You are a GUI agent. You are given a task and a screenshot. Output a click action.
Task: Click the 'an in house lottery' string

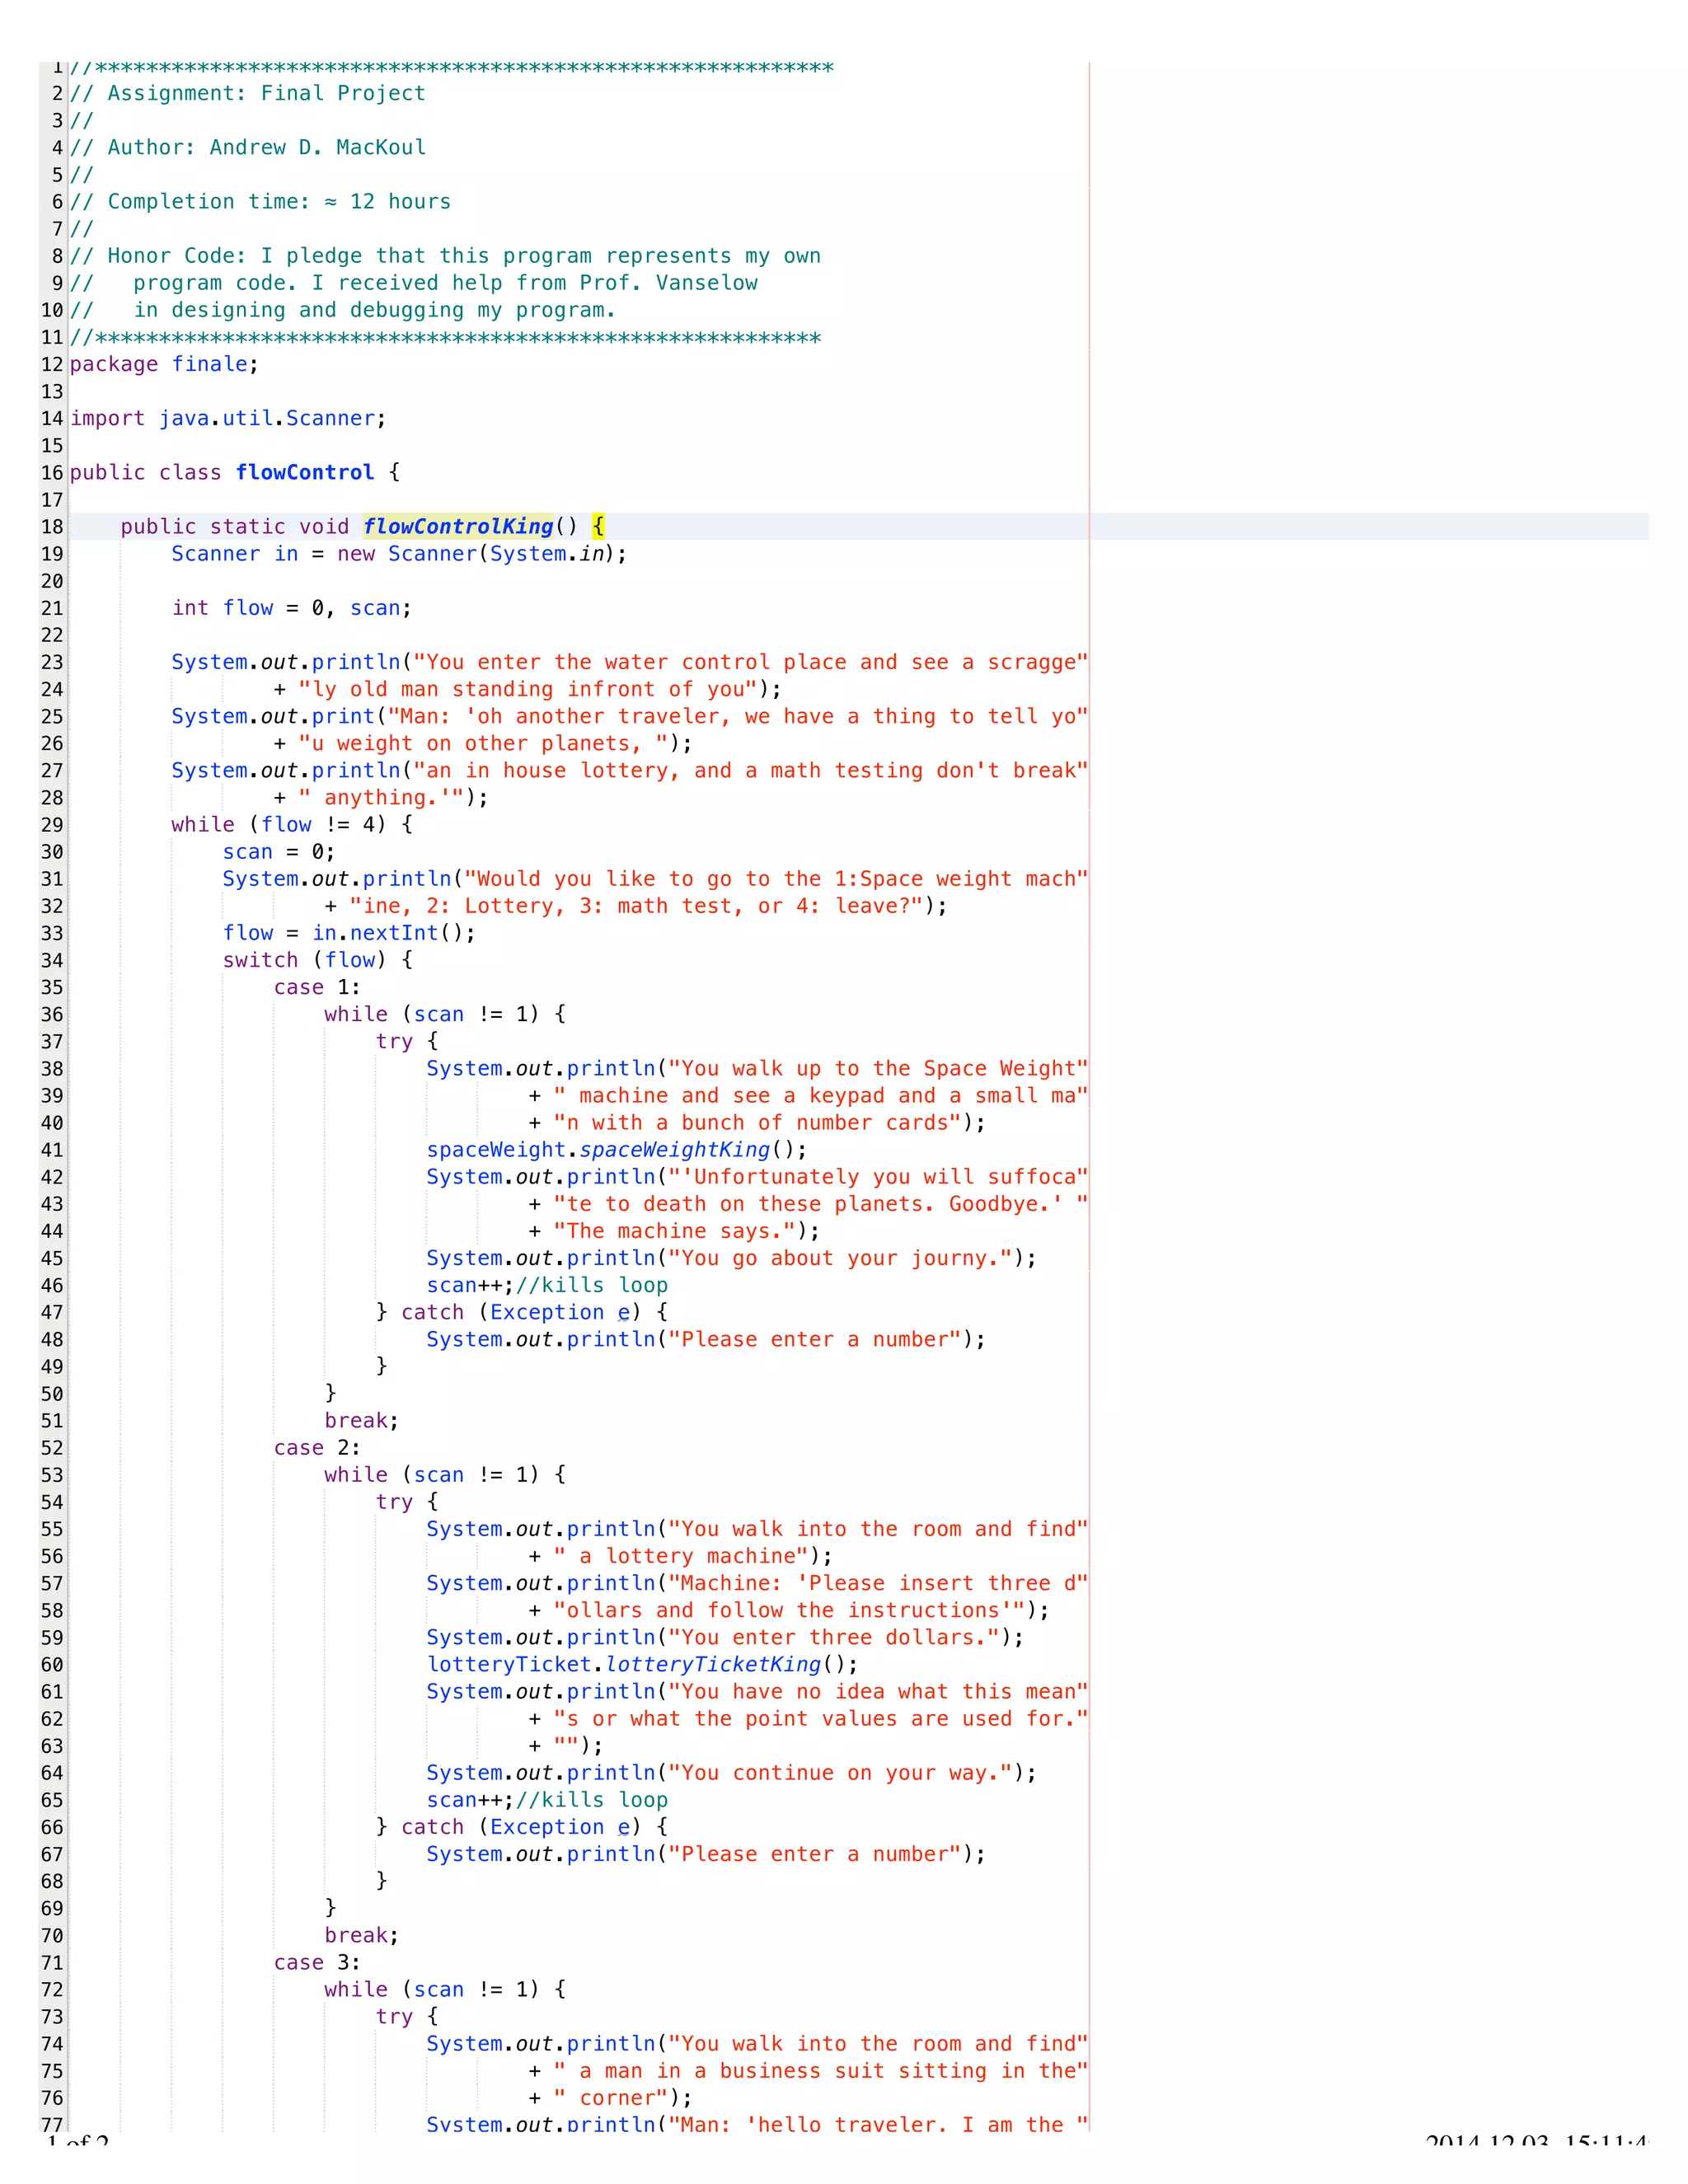click(x=750, y=770)
